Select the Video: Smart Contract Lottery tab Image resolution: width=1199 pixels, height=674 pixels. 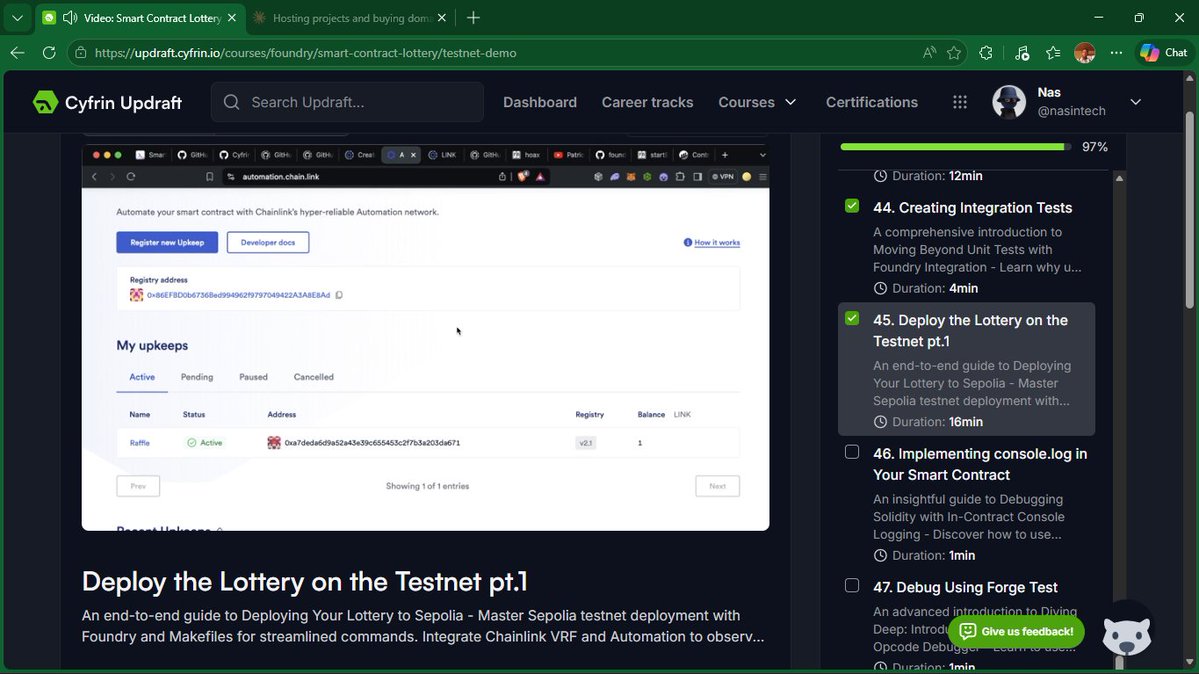pos(142,18)
